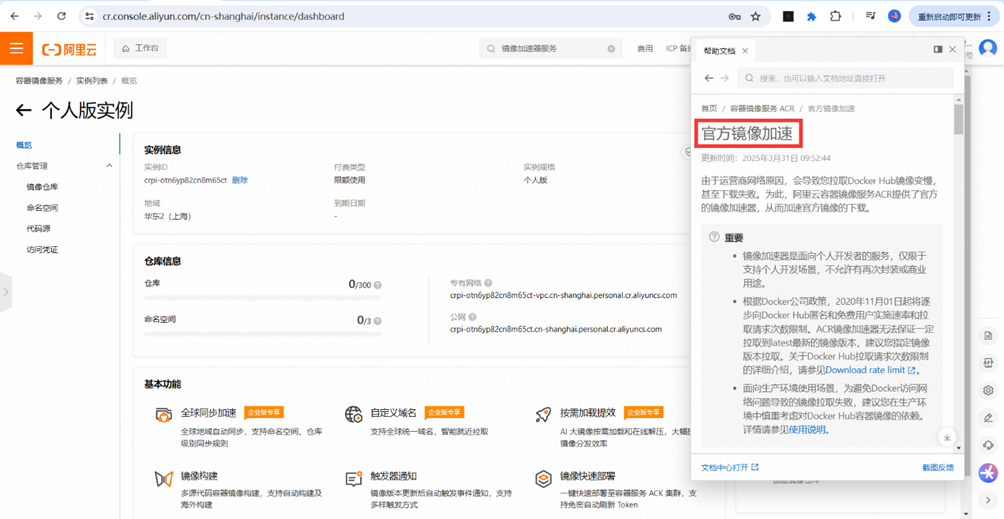Click 首页 breadcrumb in help panel
This screenshot has width=1004, height=519.
pos(709,109)
